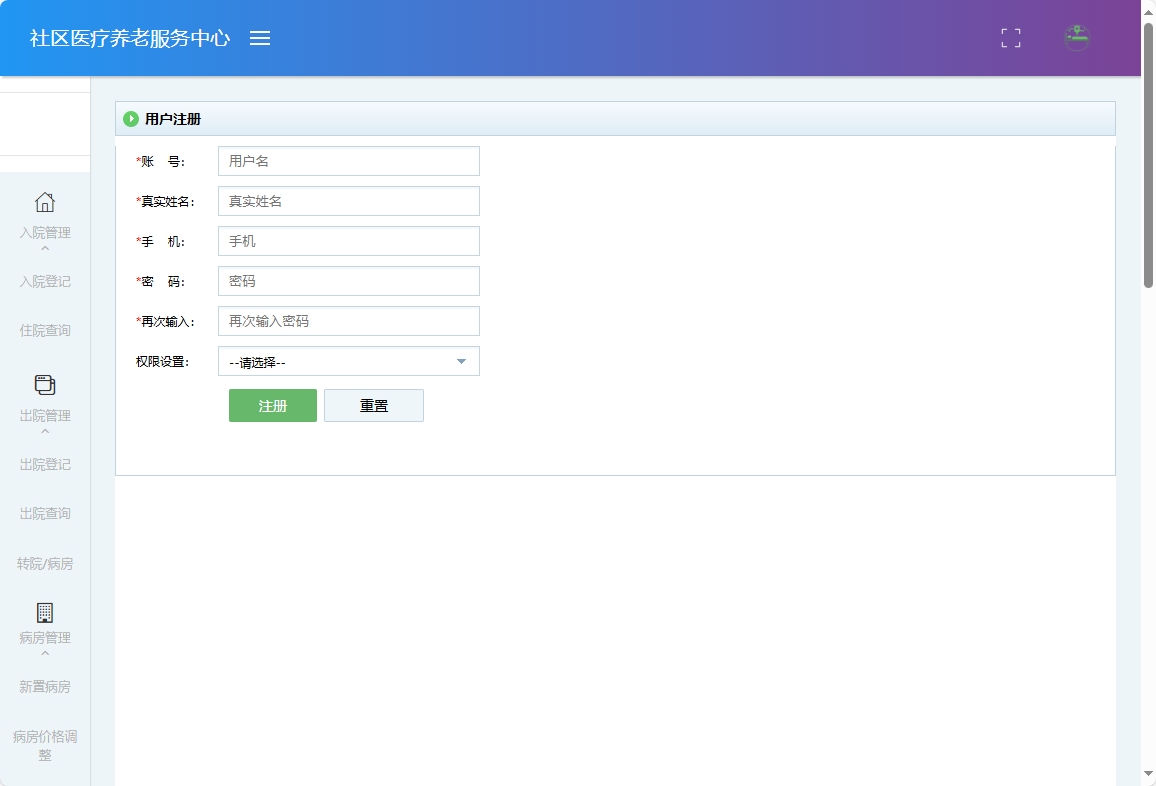Select 出院查询 in the sidebar
The image size is (1156, 786).
point(45,513)
